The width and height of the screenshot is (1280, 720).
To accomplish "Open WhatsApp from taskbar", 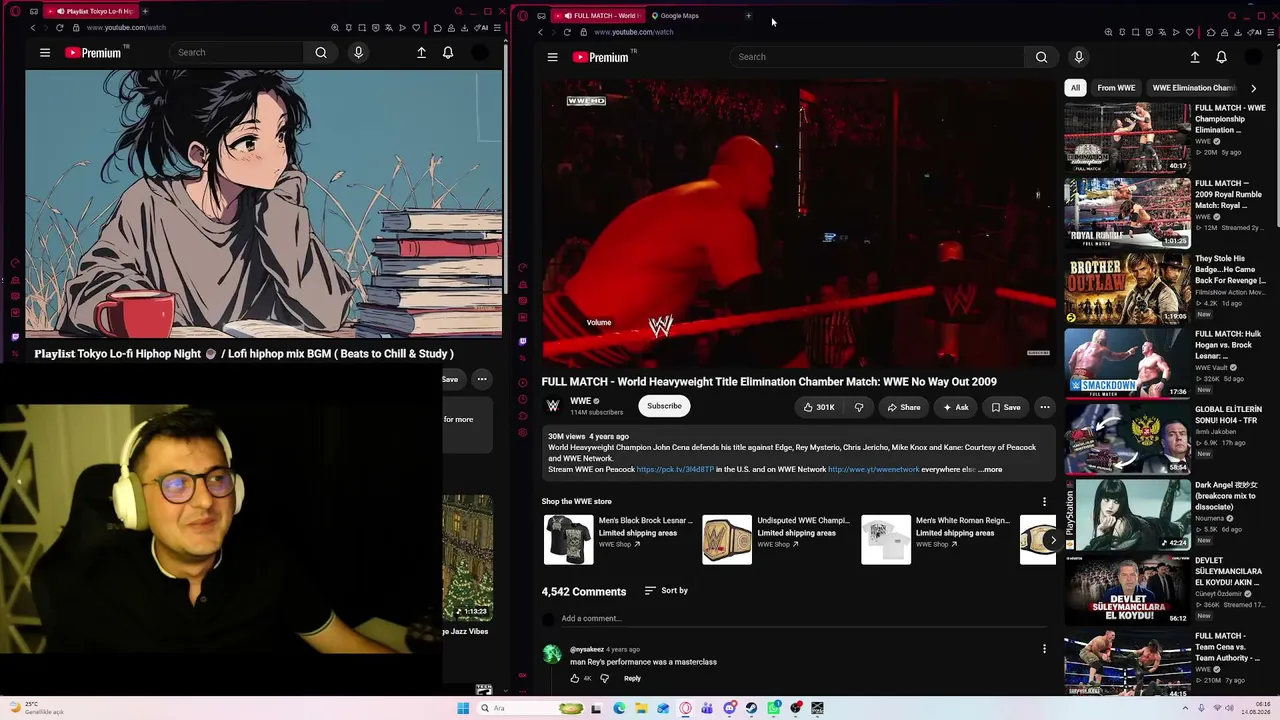I will click(774, 708).
